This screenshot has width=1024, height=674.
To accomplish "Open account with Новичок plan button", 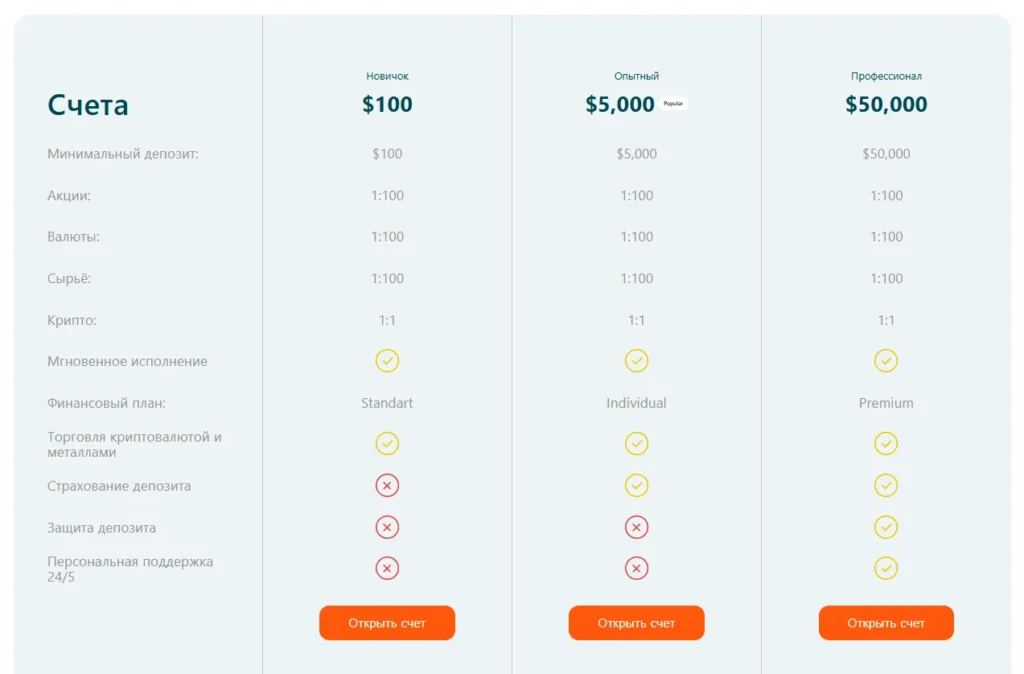I will pyautogui.click(x=387, y=623).
